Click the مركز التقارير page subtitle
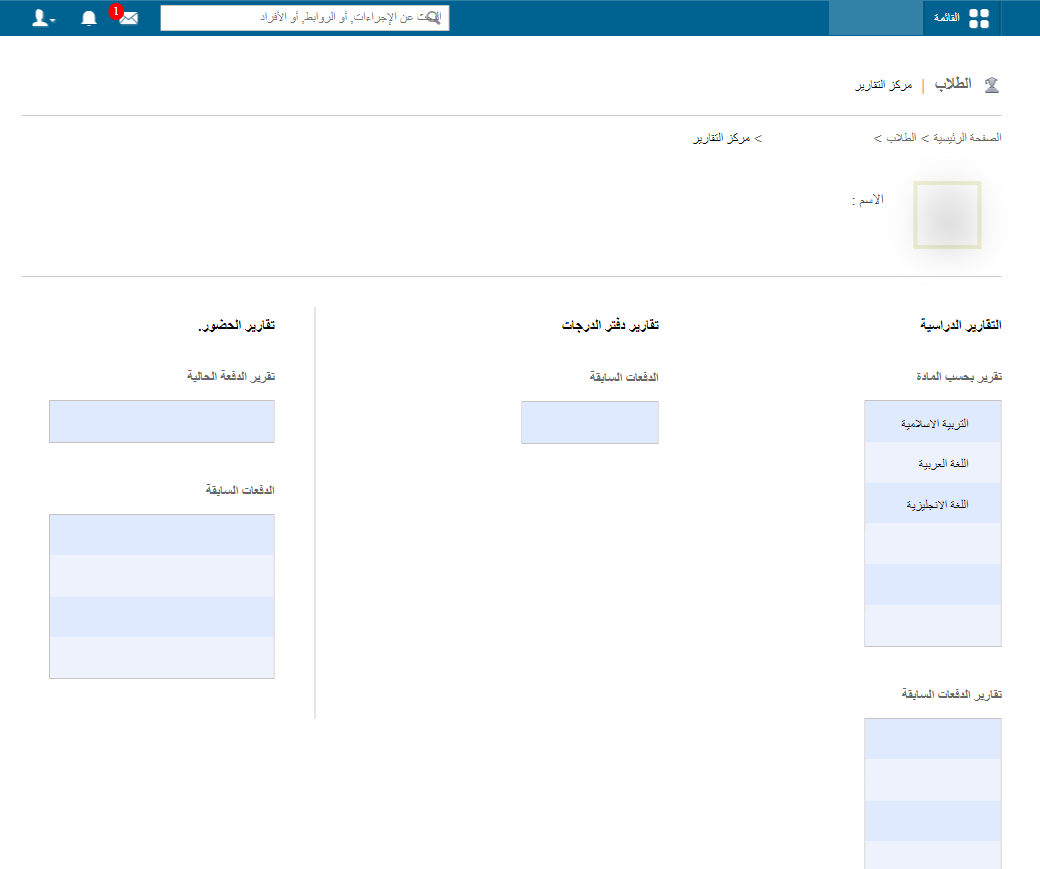Screen dimensions: 1040x869 click(x=883, y=85)
